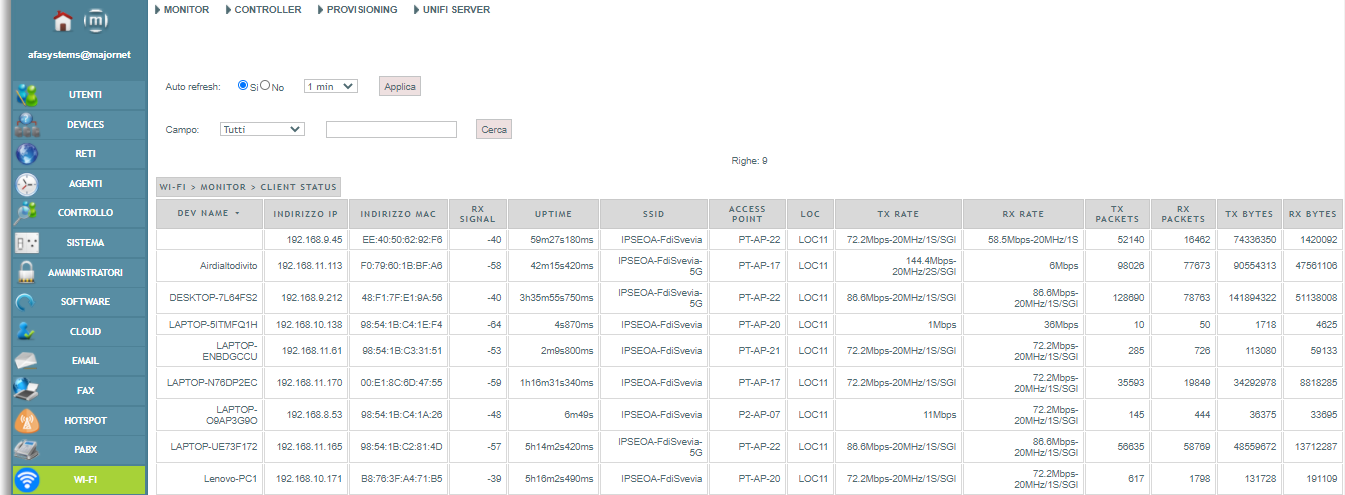Viewport: 1345px width, 495px height.
Task: Sort by RX Rate column header
Action: (x=1023, y=214)
